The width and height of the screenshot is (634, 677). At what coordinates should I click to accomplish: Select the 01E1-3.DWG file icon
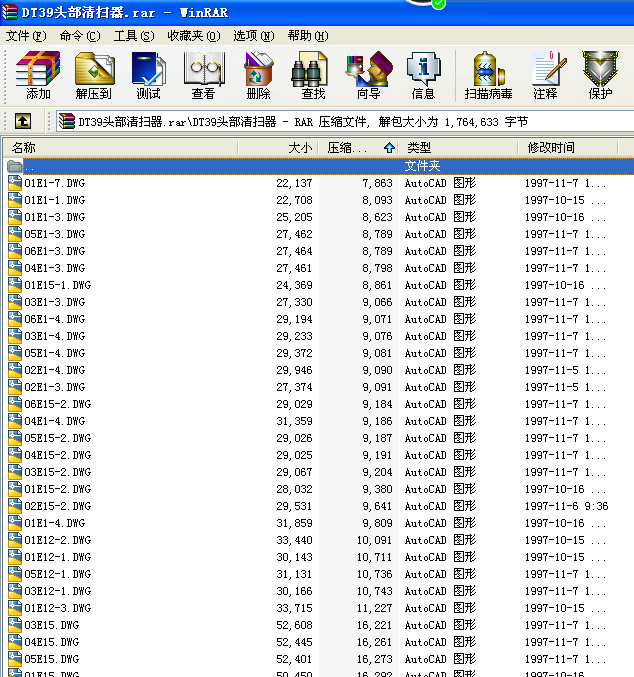(15, 217)
